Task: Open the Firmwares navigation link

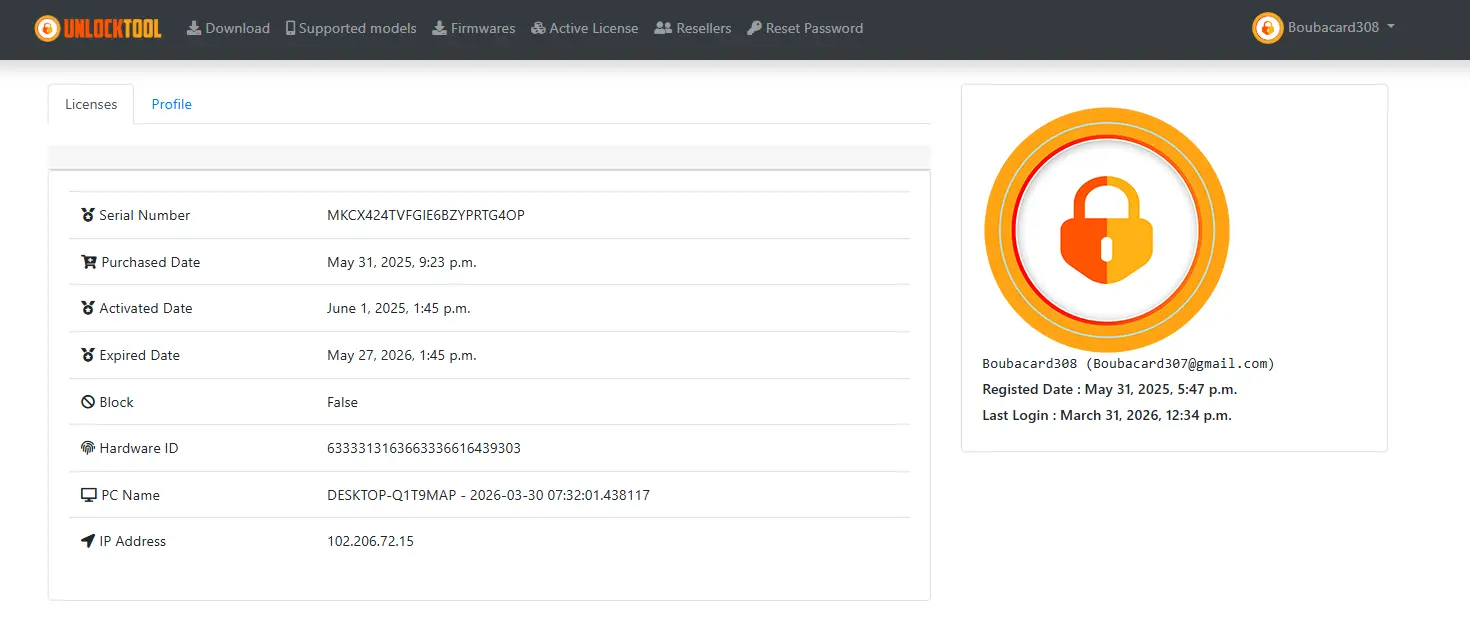Action: point(474,28)
